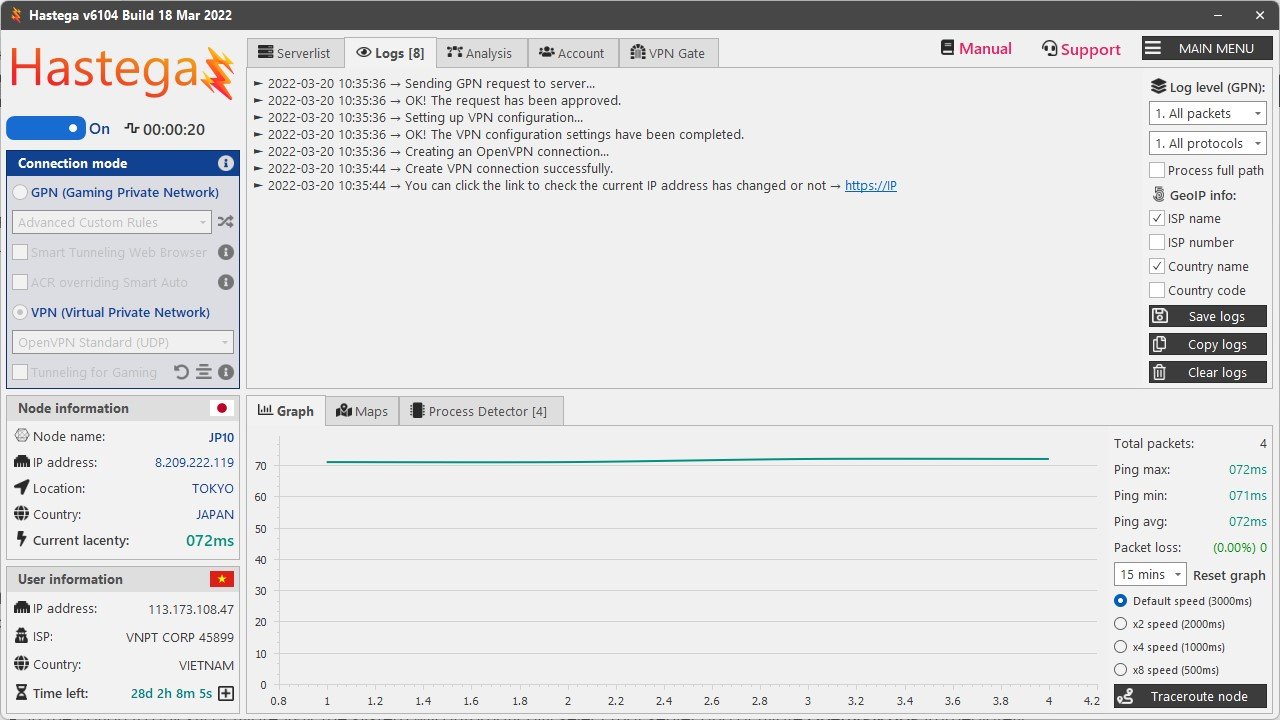The image size is (1280, 720).
Task: Toggle the On connection switch
Action: pyautogui.click(x=46, y=128)
